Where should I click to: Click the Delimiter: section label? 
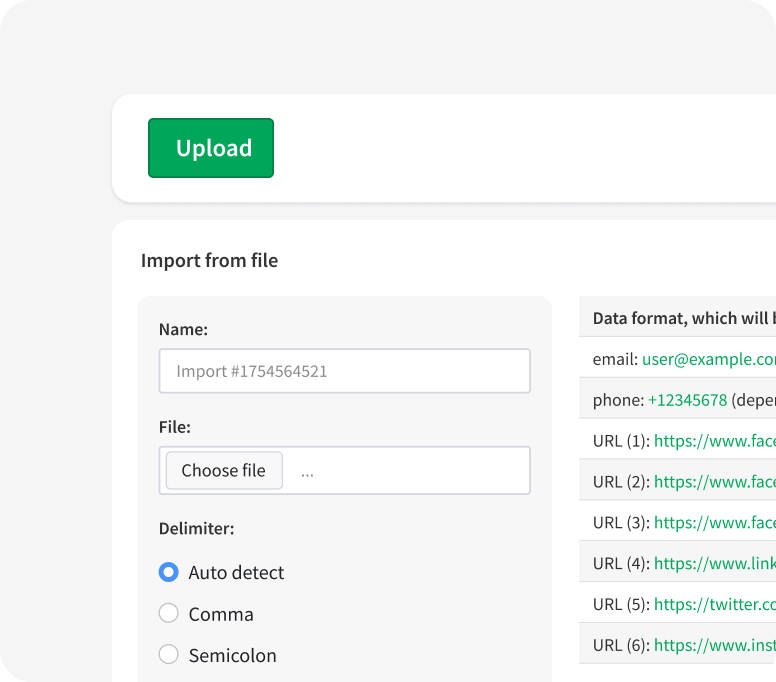pyautogui.click(x=196, y=529)
